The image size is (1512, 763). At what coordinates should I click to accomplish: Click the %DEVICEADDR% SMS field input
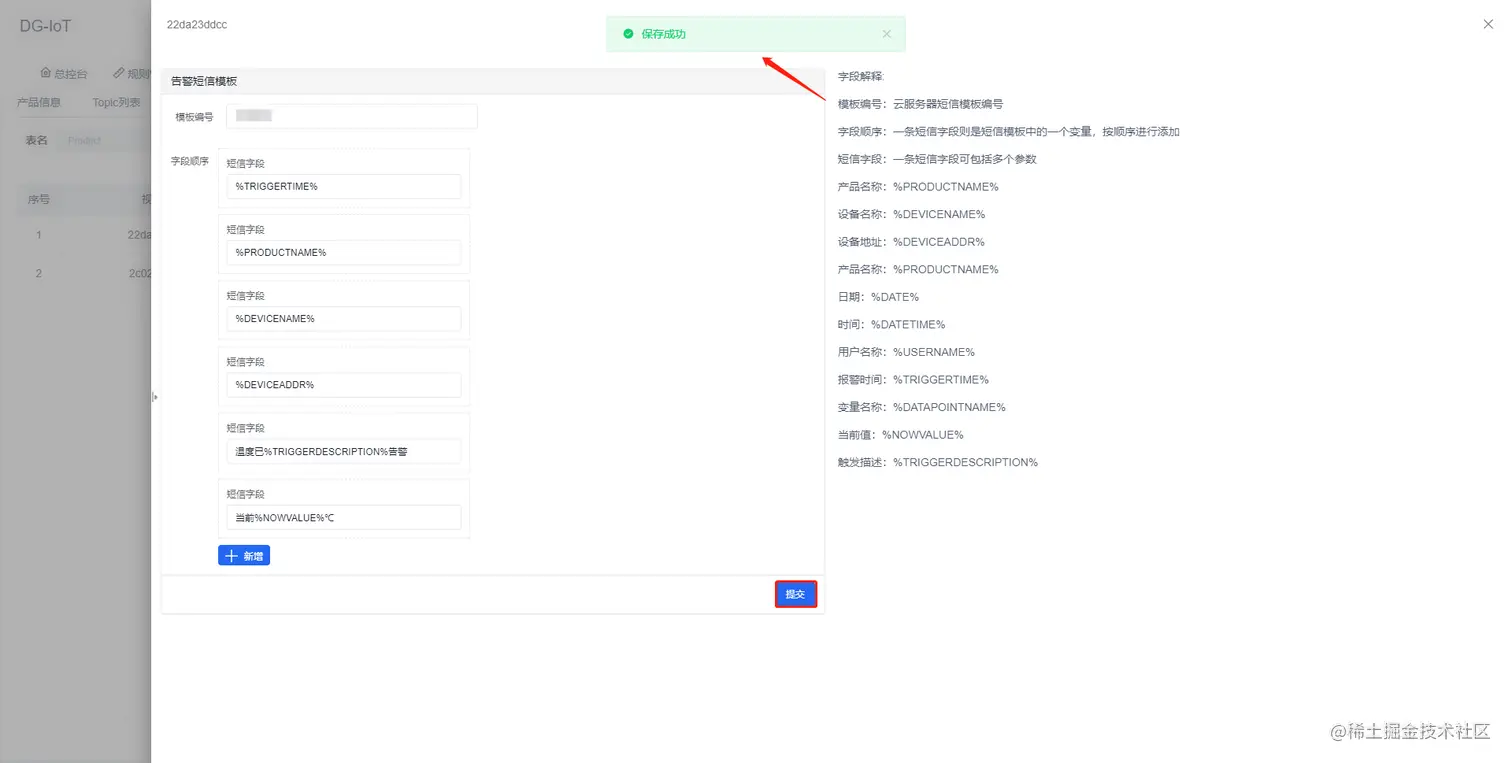[344, 385]
